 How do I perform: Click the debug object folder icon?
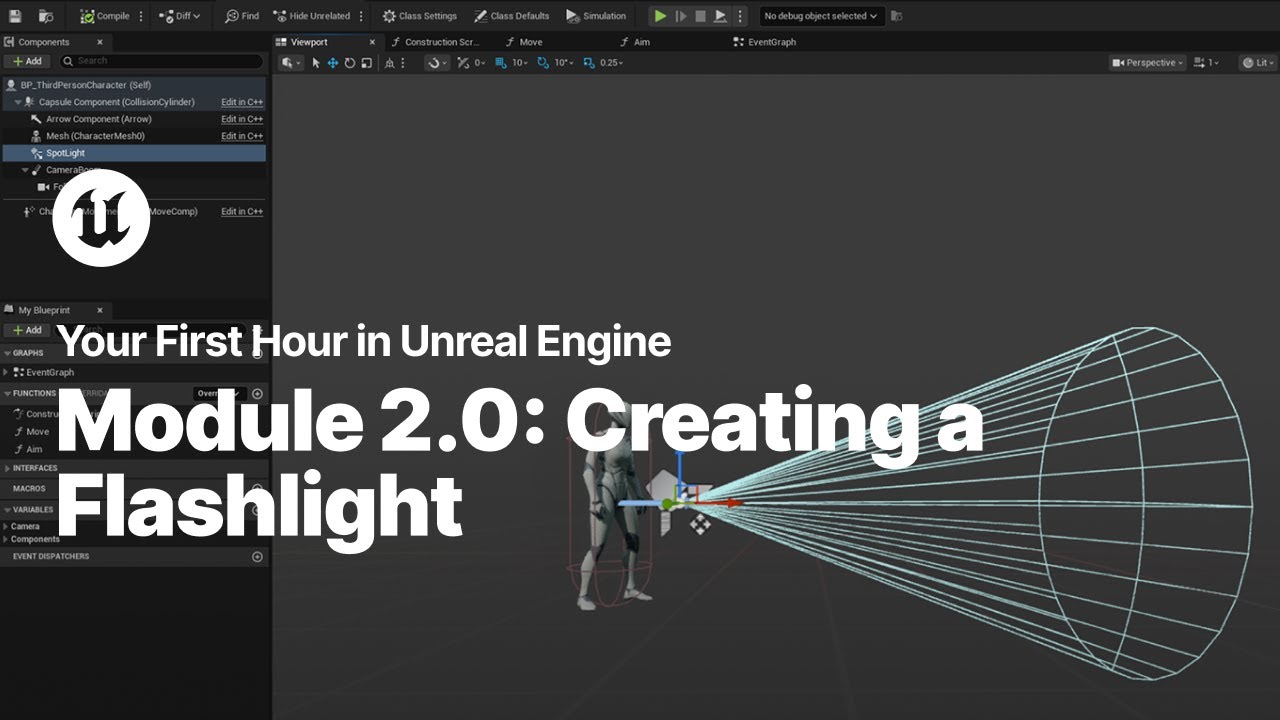tap(896, 16)
